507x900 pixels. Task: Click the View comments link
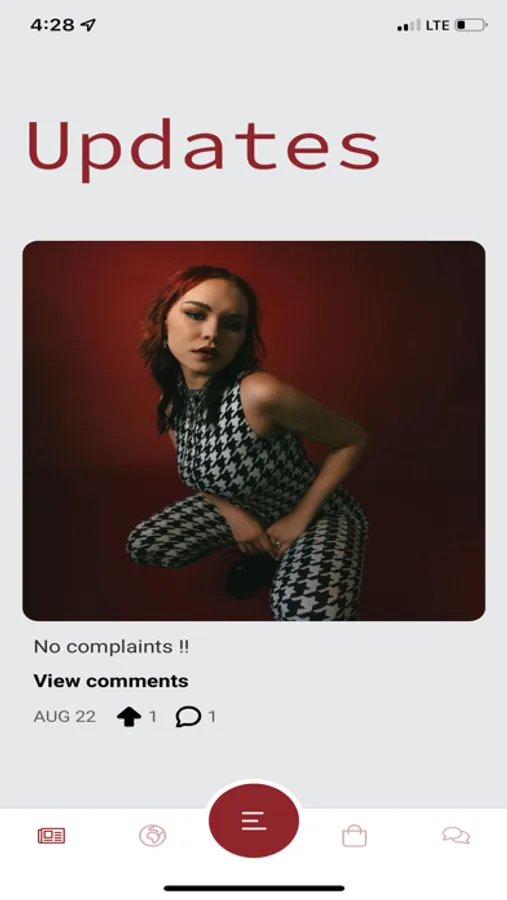click(111, 681)
